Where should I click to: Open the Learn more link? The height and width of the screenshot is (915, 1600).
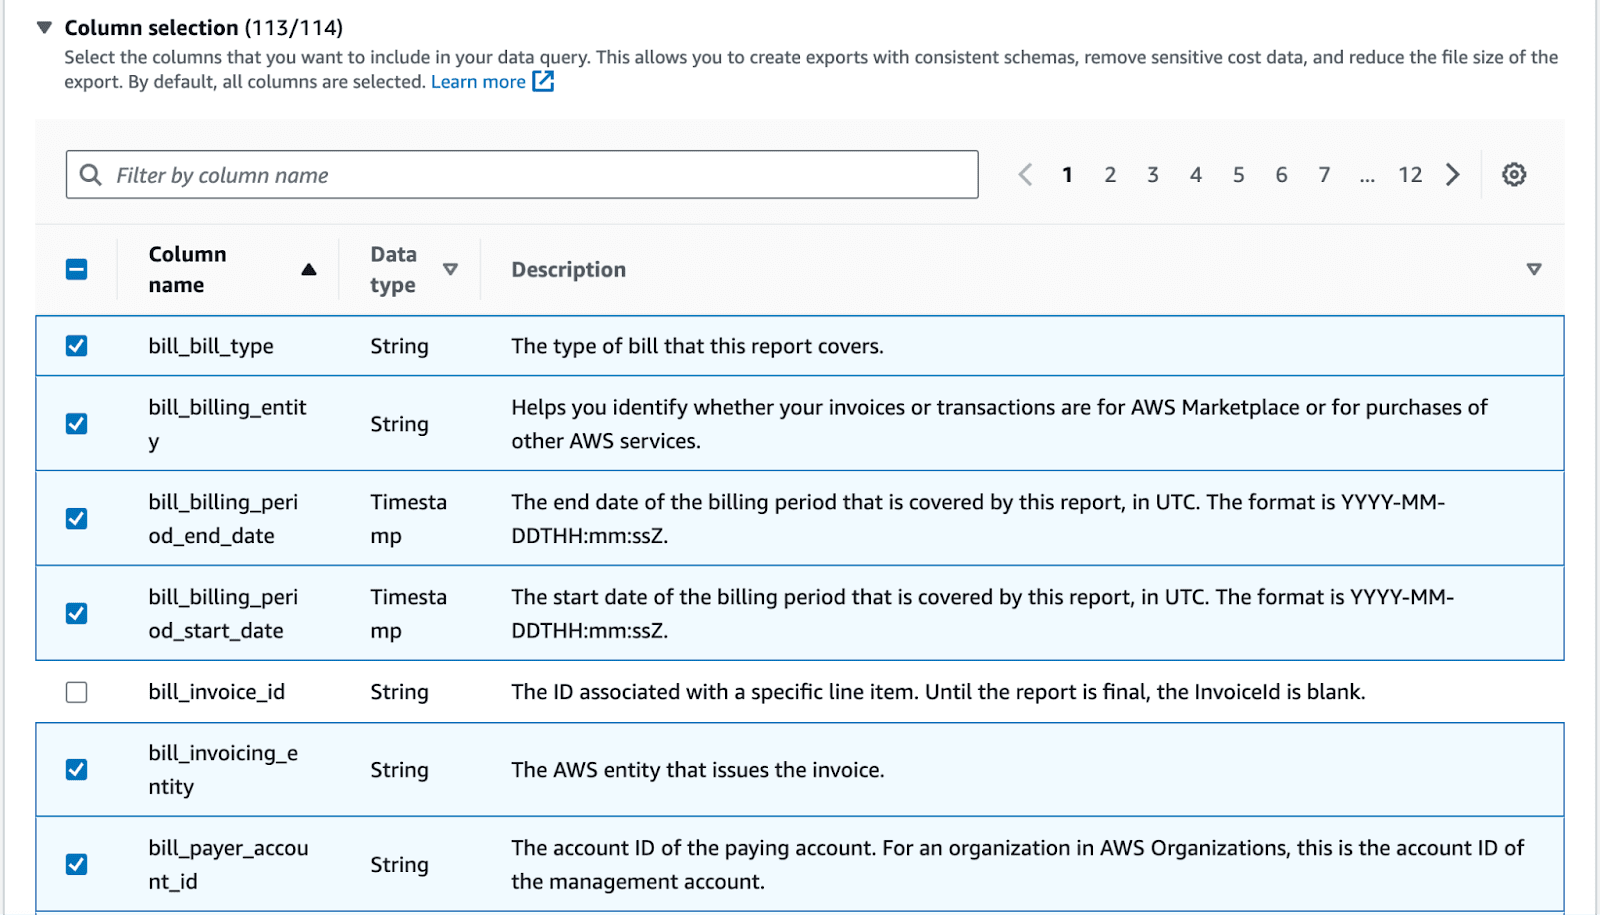(478, 82)
